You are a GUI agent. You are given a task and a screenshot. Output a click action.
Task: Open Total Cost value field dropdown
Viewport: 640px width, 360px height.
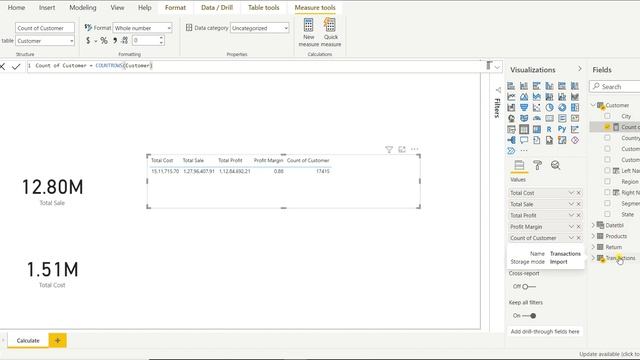pos(571,193)
